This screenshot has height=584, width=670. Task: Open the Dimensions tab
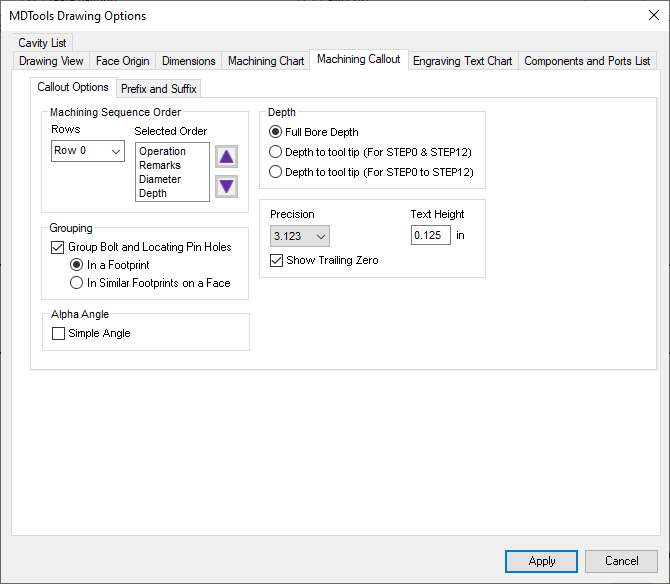[188, 61]
